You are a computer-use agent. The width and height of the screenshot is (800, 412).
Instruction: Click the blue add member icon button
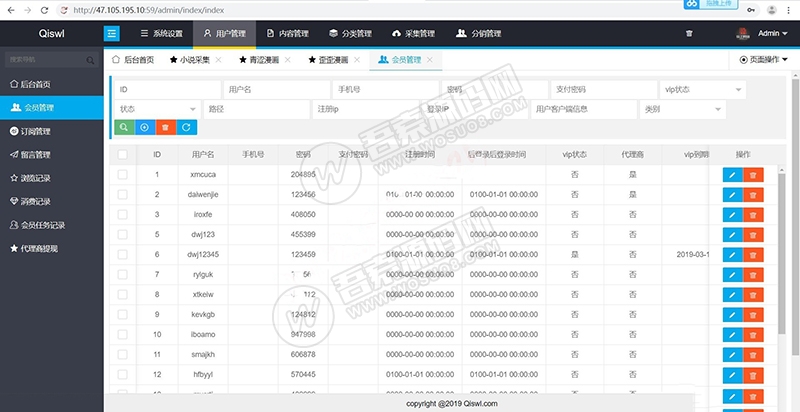point(144,127)
